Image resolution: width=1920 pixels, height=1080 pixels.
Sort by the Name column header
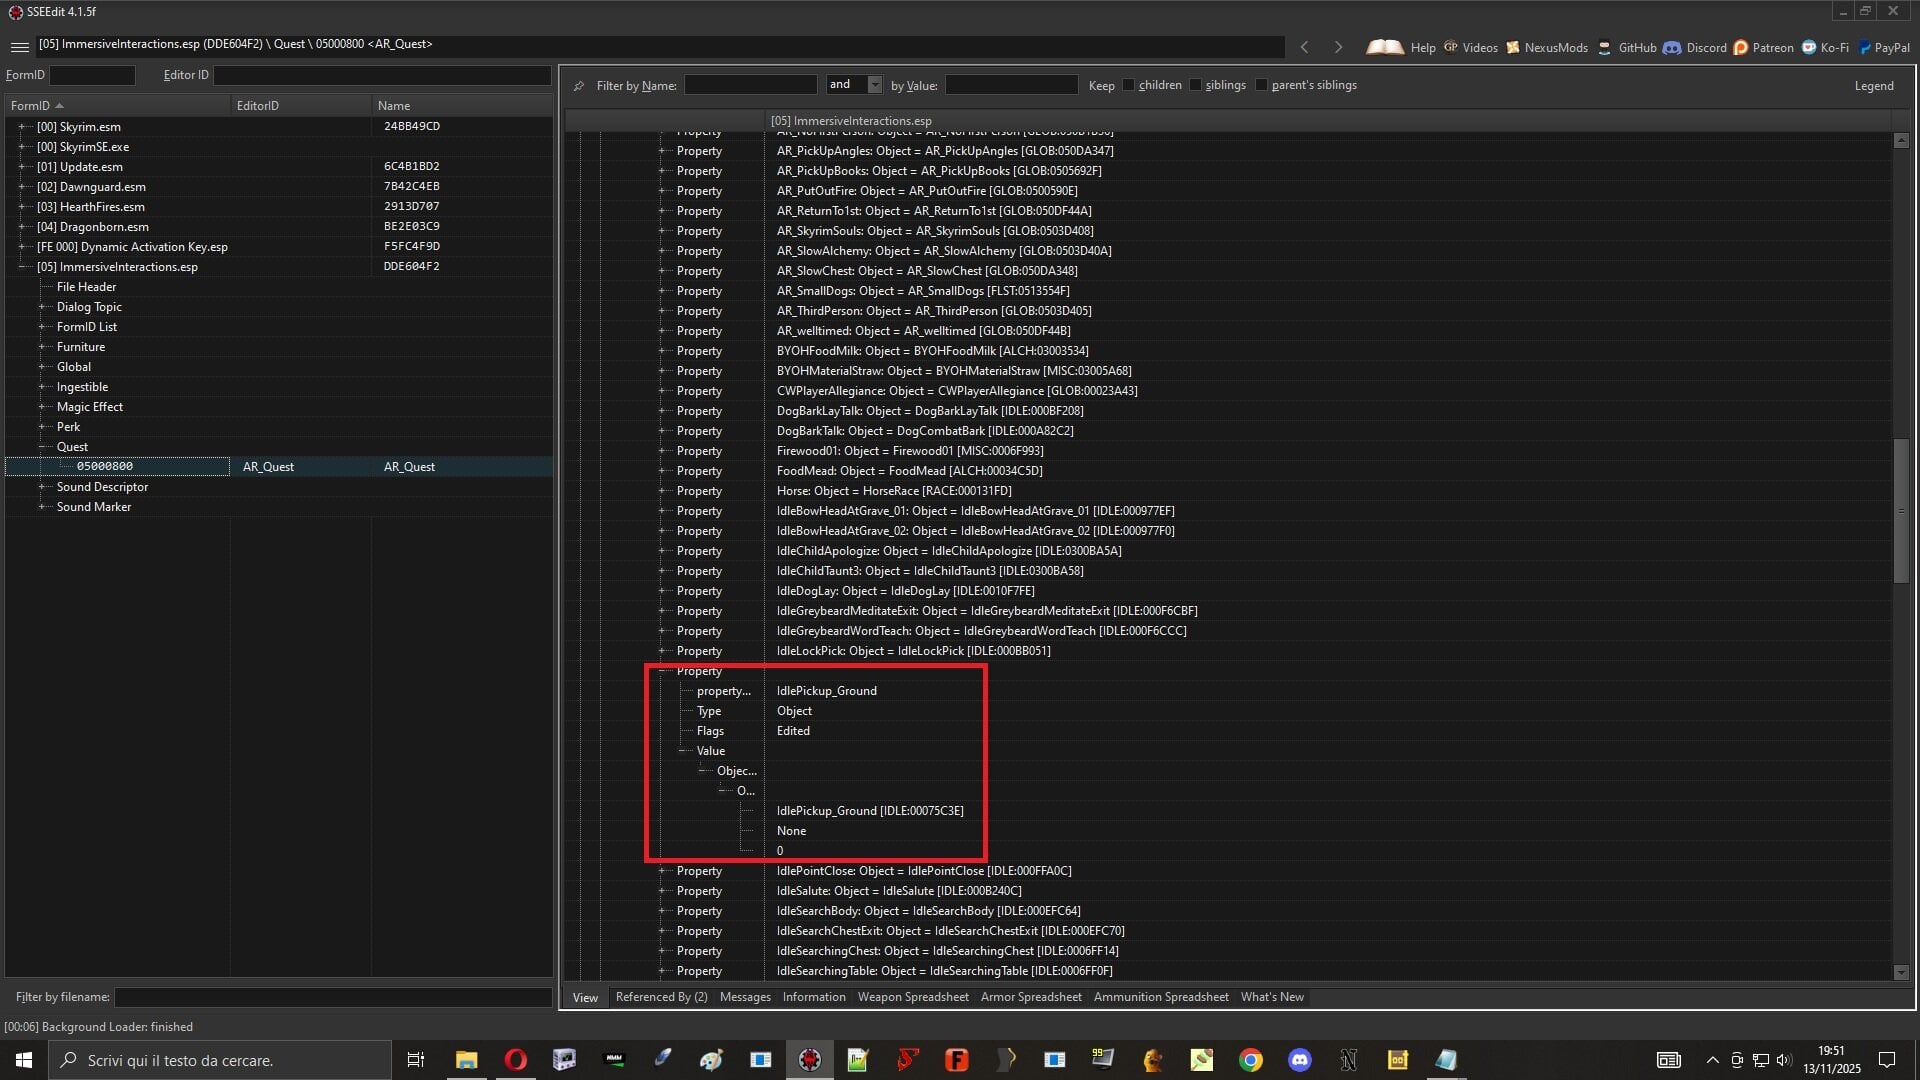(x=462, y=106)
